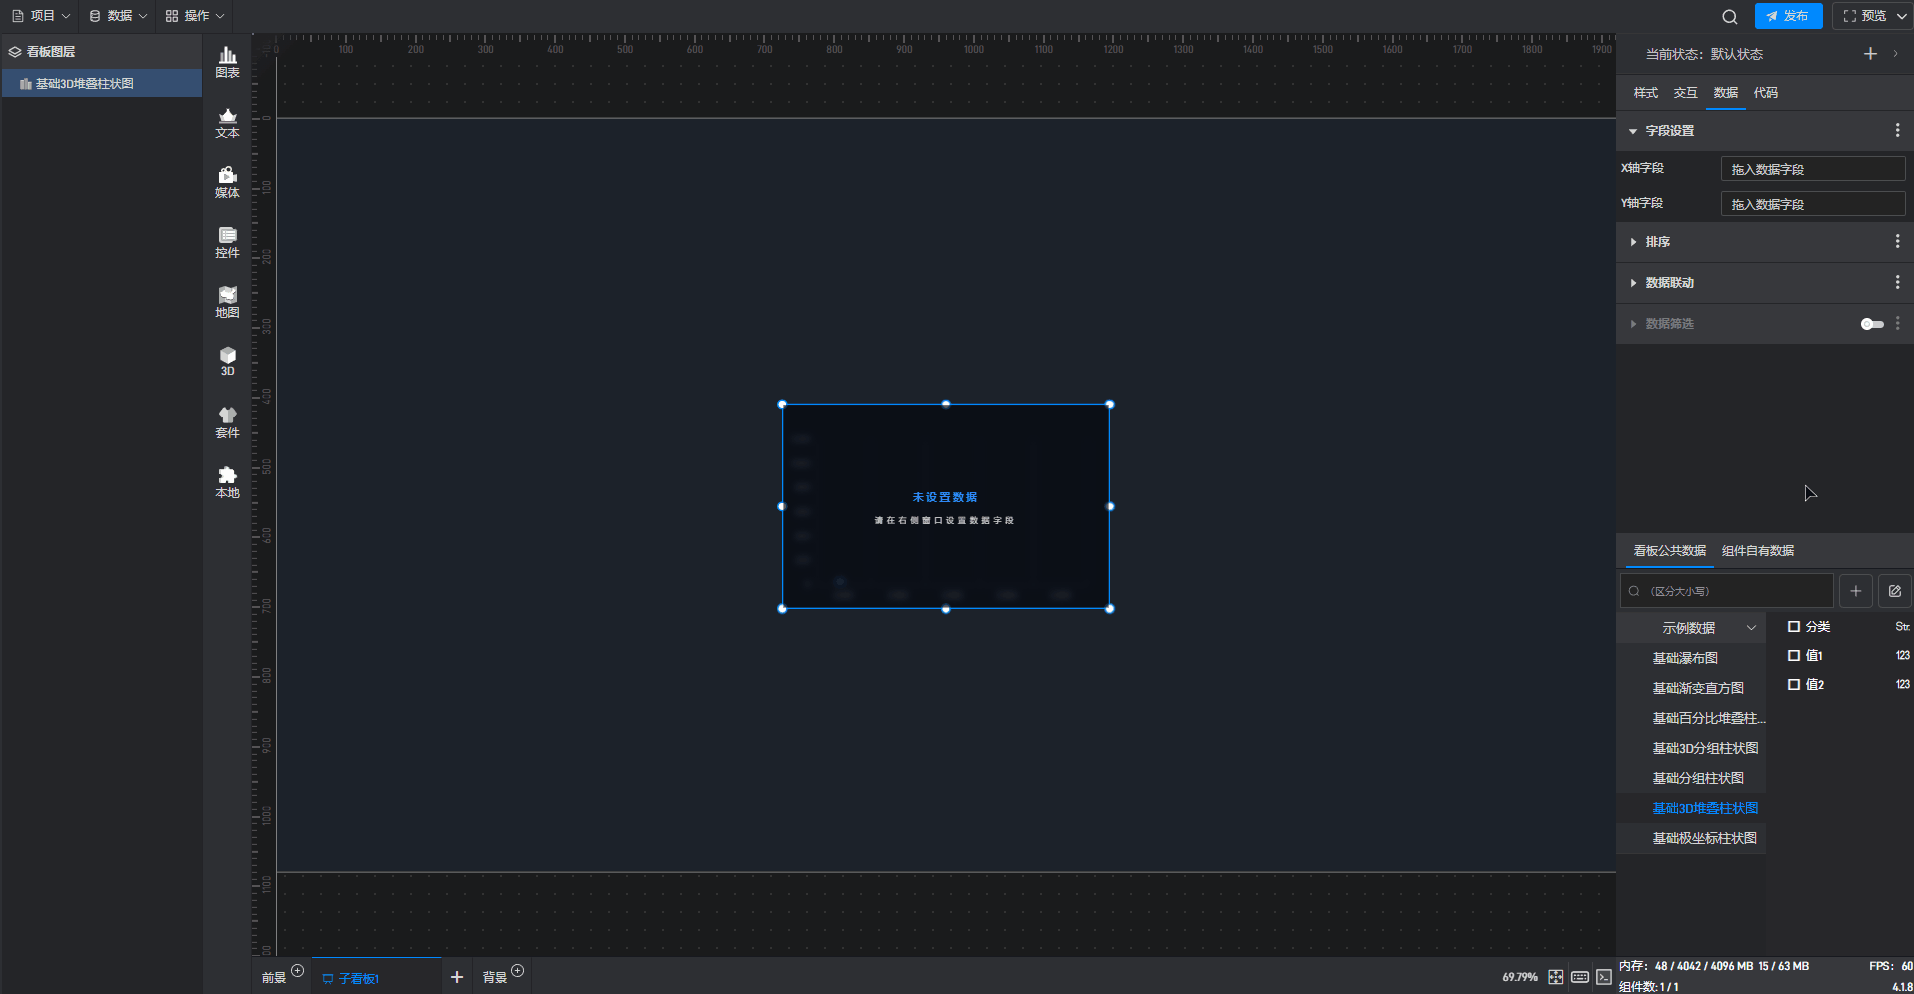1914x994 pixels.
Task: Open the 示例数据 dropdown
Action: pyautogui.click(x=1706, y=628)
